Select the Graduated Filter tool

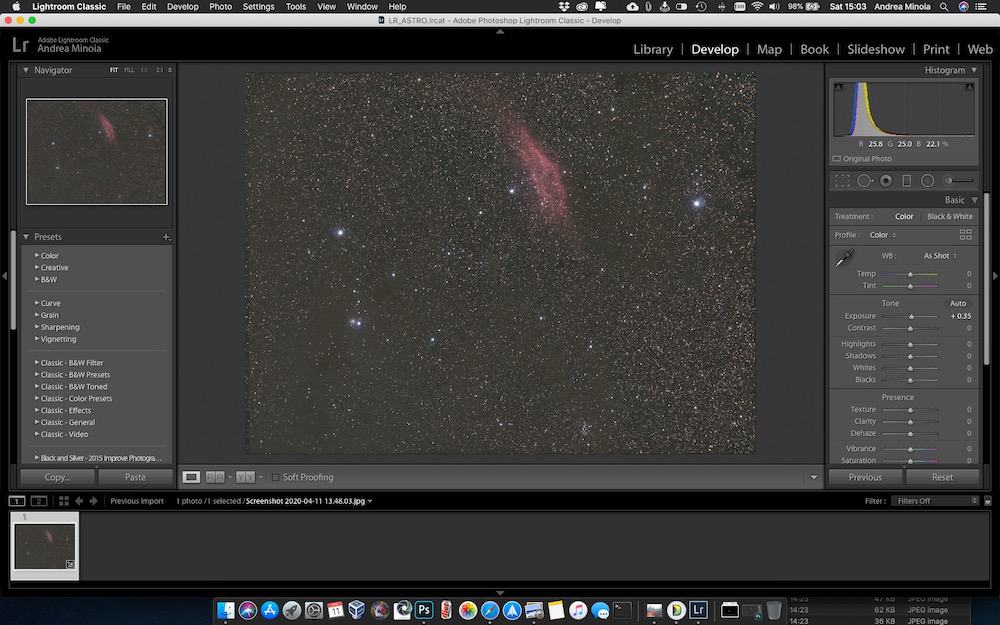pos(906,180)
